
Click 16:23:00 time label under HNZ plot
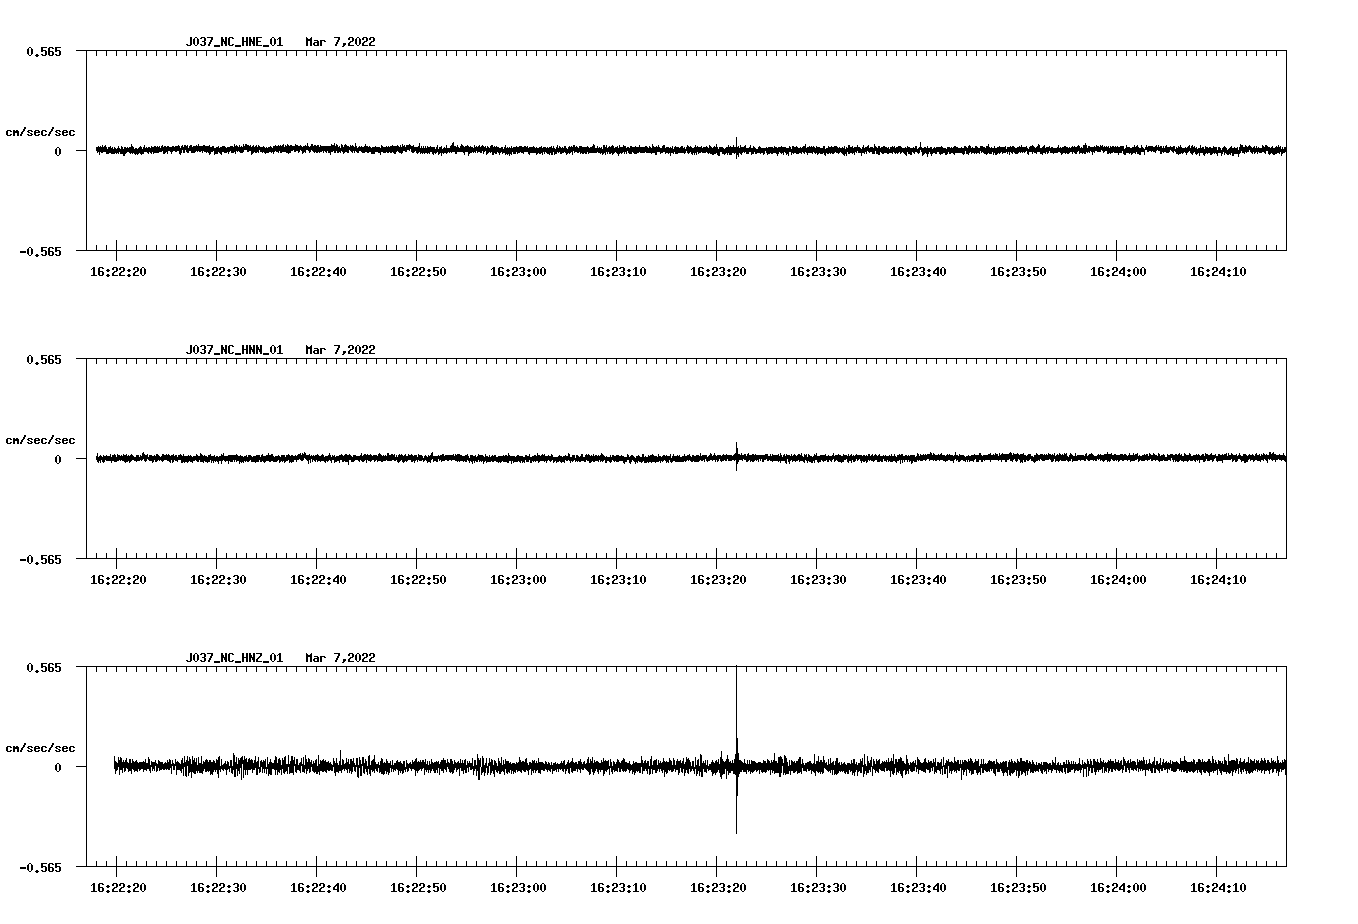click(x=517, y=887)
